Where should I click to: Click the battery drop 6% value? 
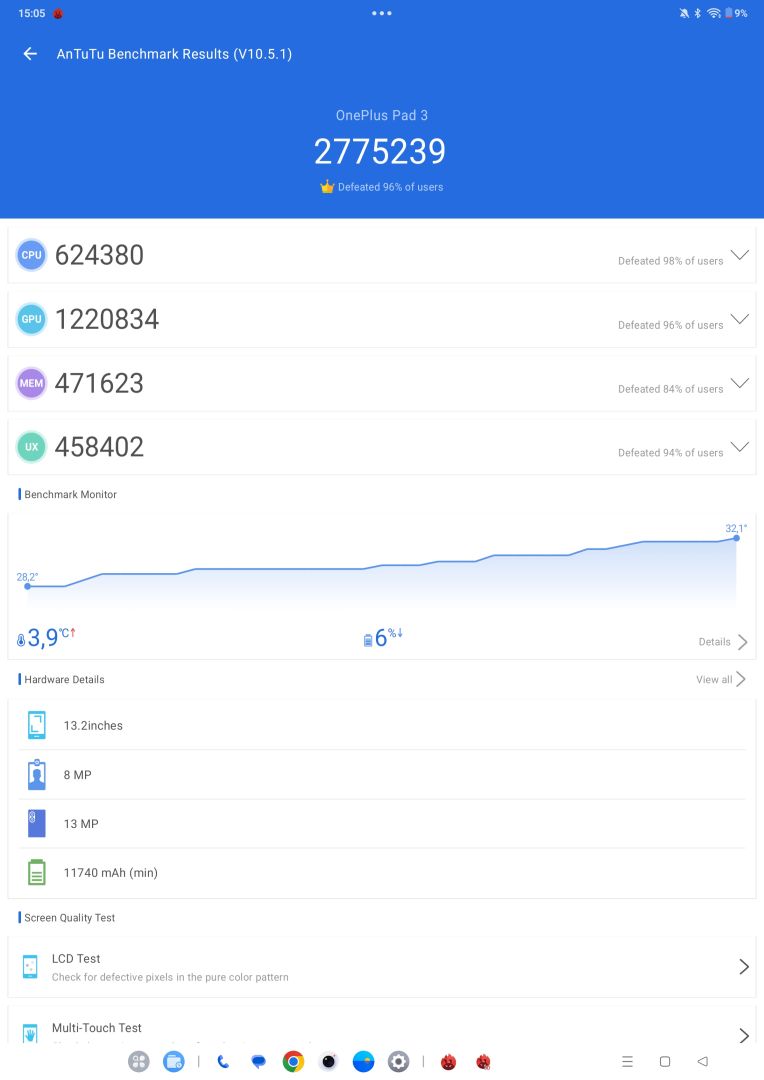pos(389,637)
